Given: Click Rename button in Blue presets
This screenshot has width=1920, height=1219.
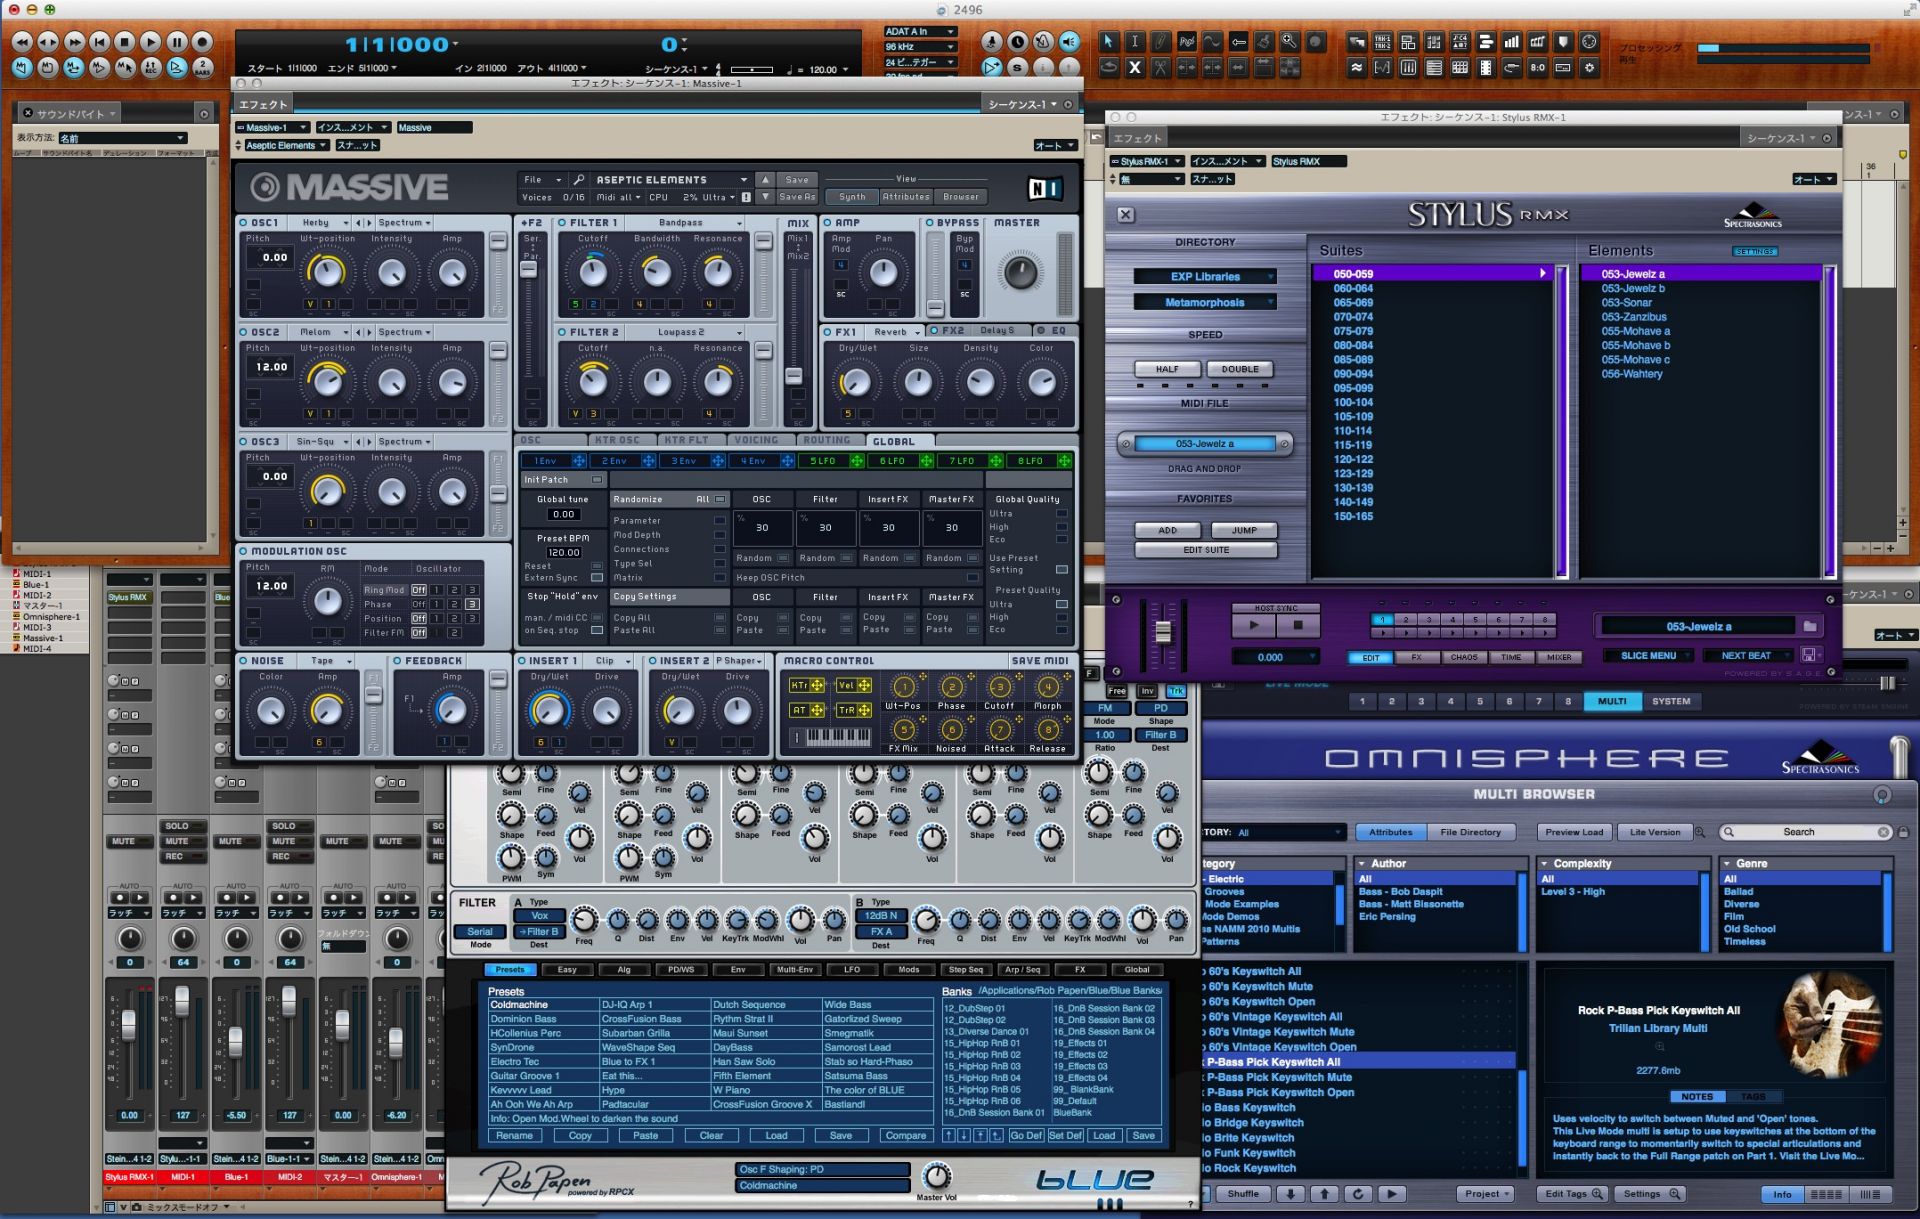Looking at the screenshot, I should click(x=514, y=1136).
